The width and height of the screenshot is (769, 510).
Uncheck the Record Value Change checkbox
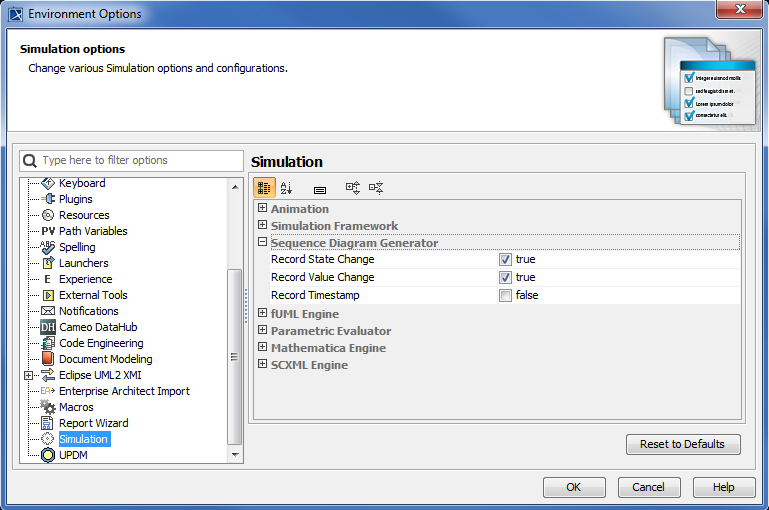(x=505, y=278)
